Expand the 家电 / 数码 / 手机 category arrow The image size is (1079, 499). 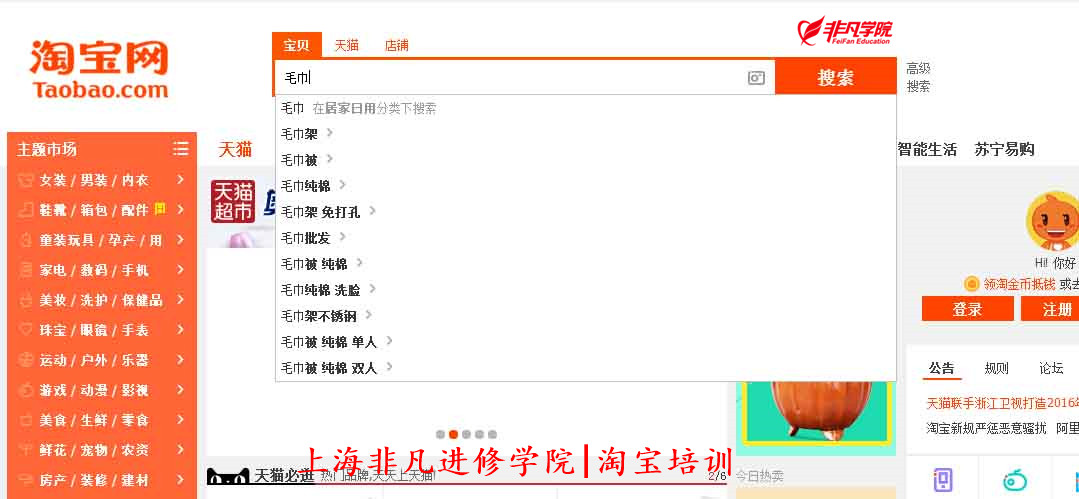[180, 270]
